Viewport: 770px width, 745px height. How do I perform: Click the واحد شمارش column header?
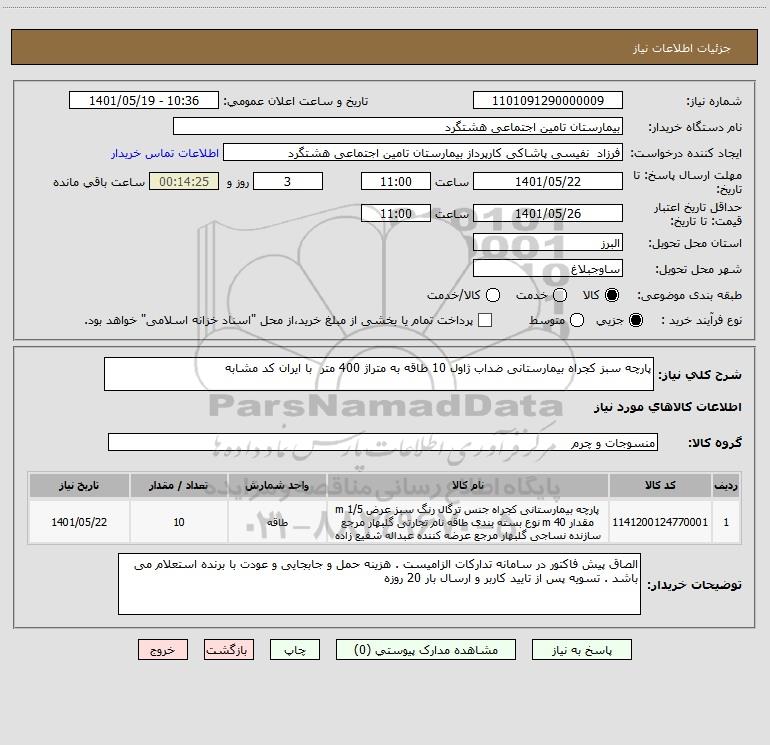point(277,486)
